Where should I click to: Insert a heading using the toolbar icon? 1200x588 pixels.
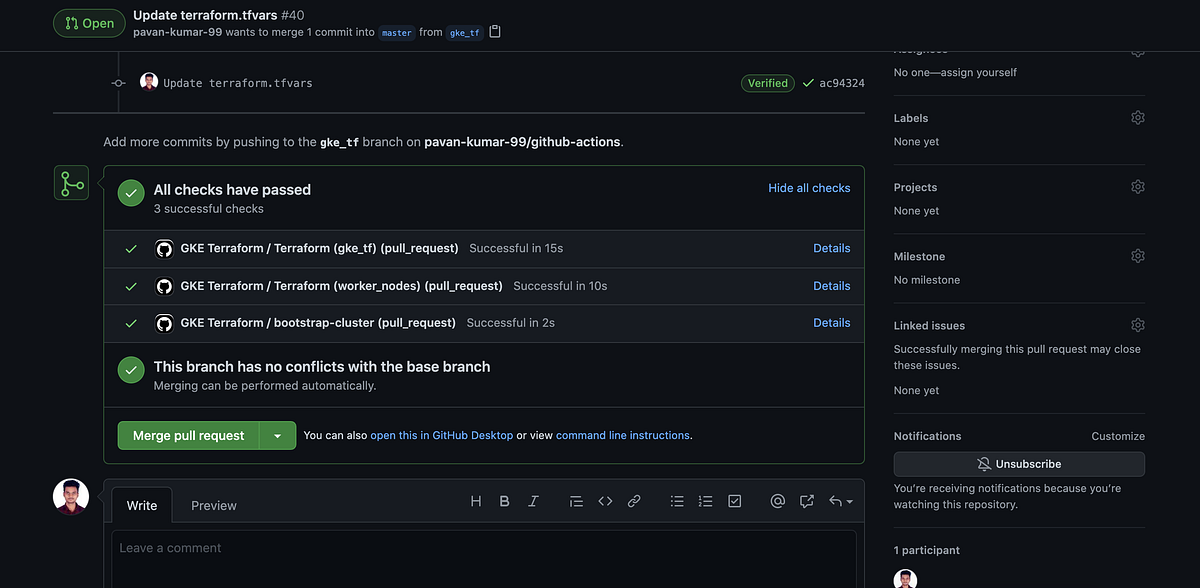pyautogui.click(x=476, y=501)
